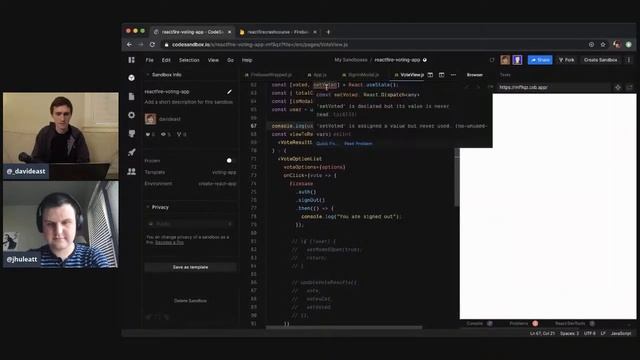This screenshot has width=640, height=360.
Task: Open the Go menu
Action: click(x=230, y=60)
